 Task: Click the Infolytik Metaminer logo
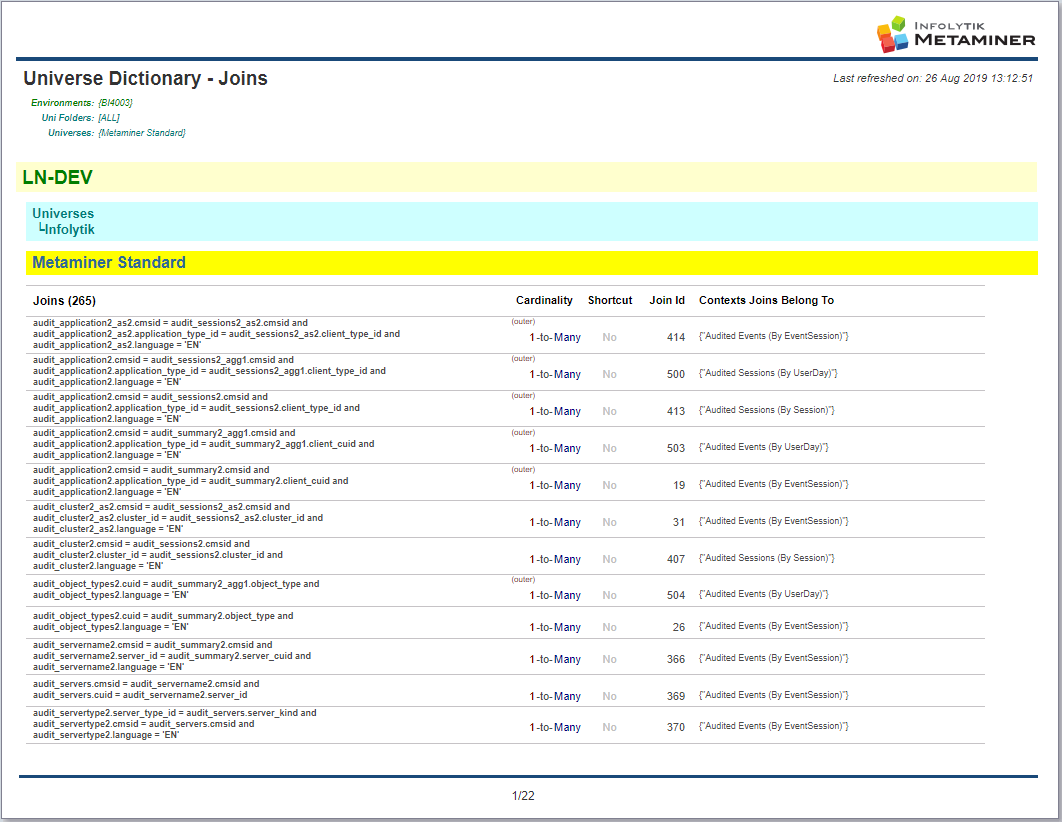tap(956, 34)
